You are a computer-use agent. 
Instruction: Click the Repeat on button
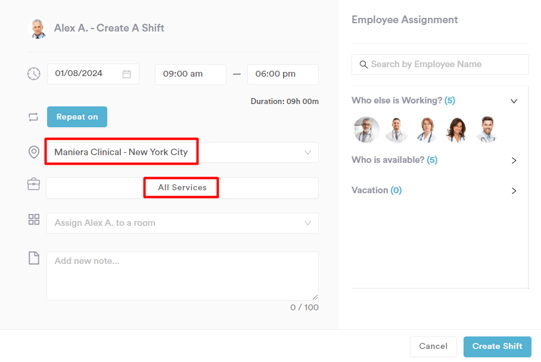click(77, 117)
